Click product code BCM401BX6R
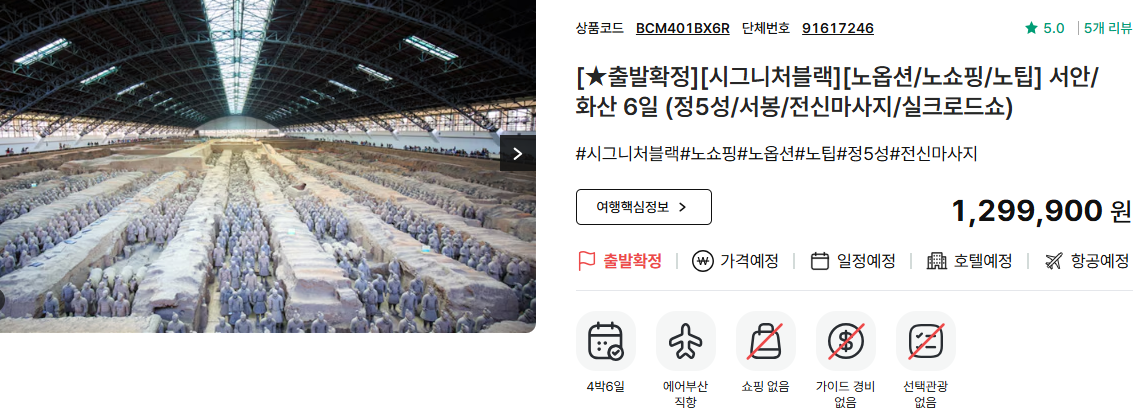The image size is (1146, 420). (x=683, y=28)
